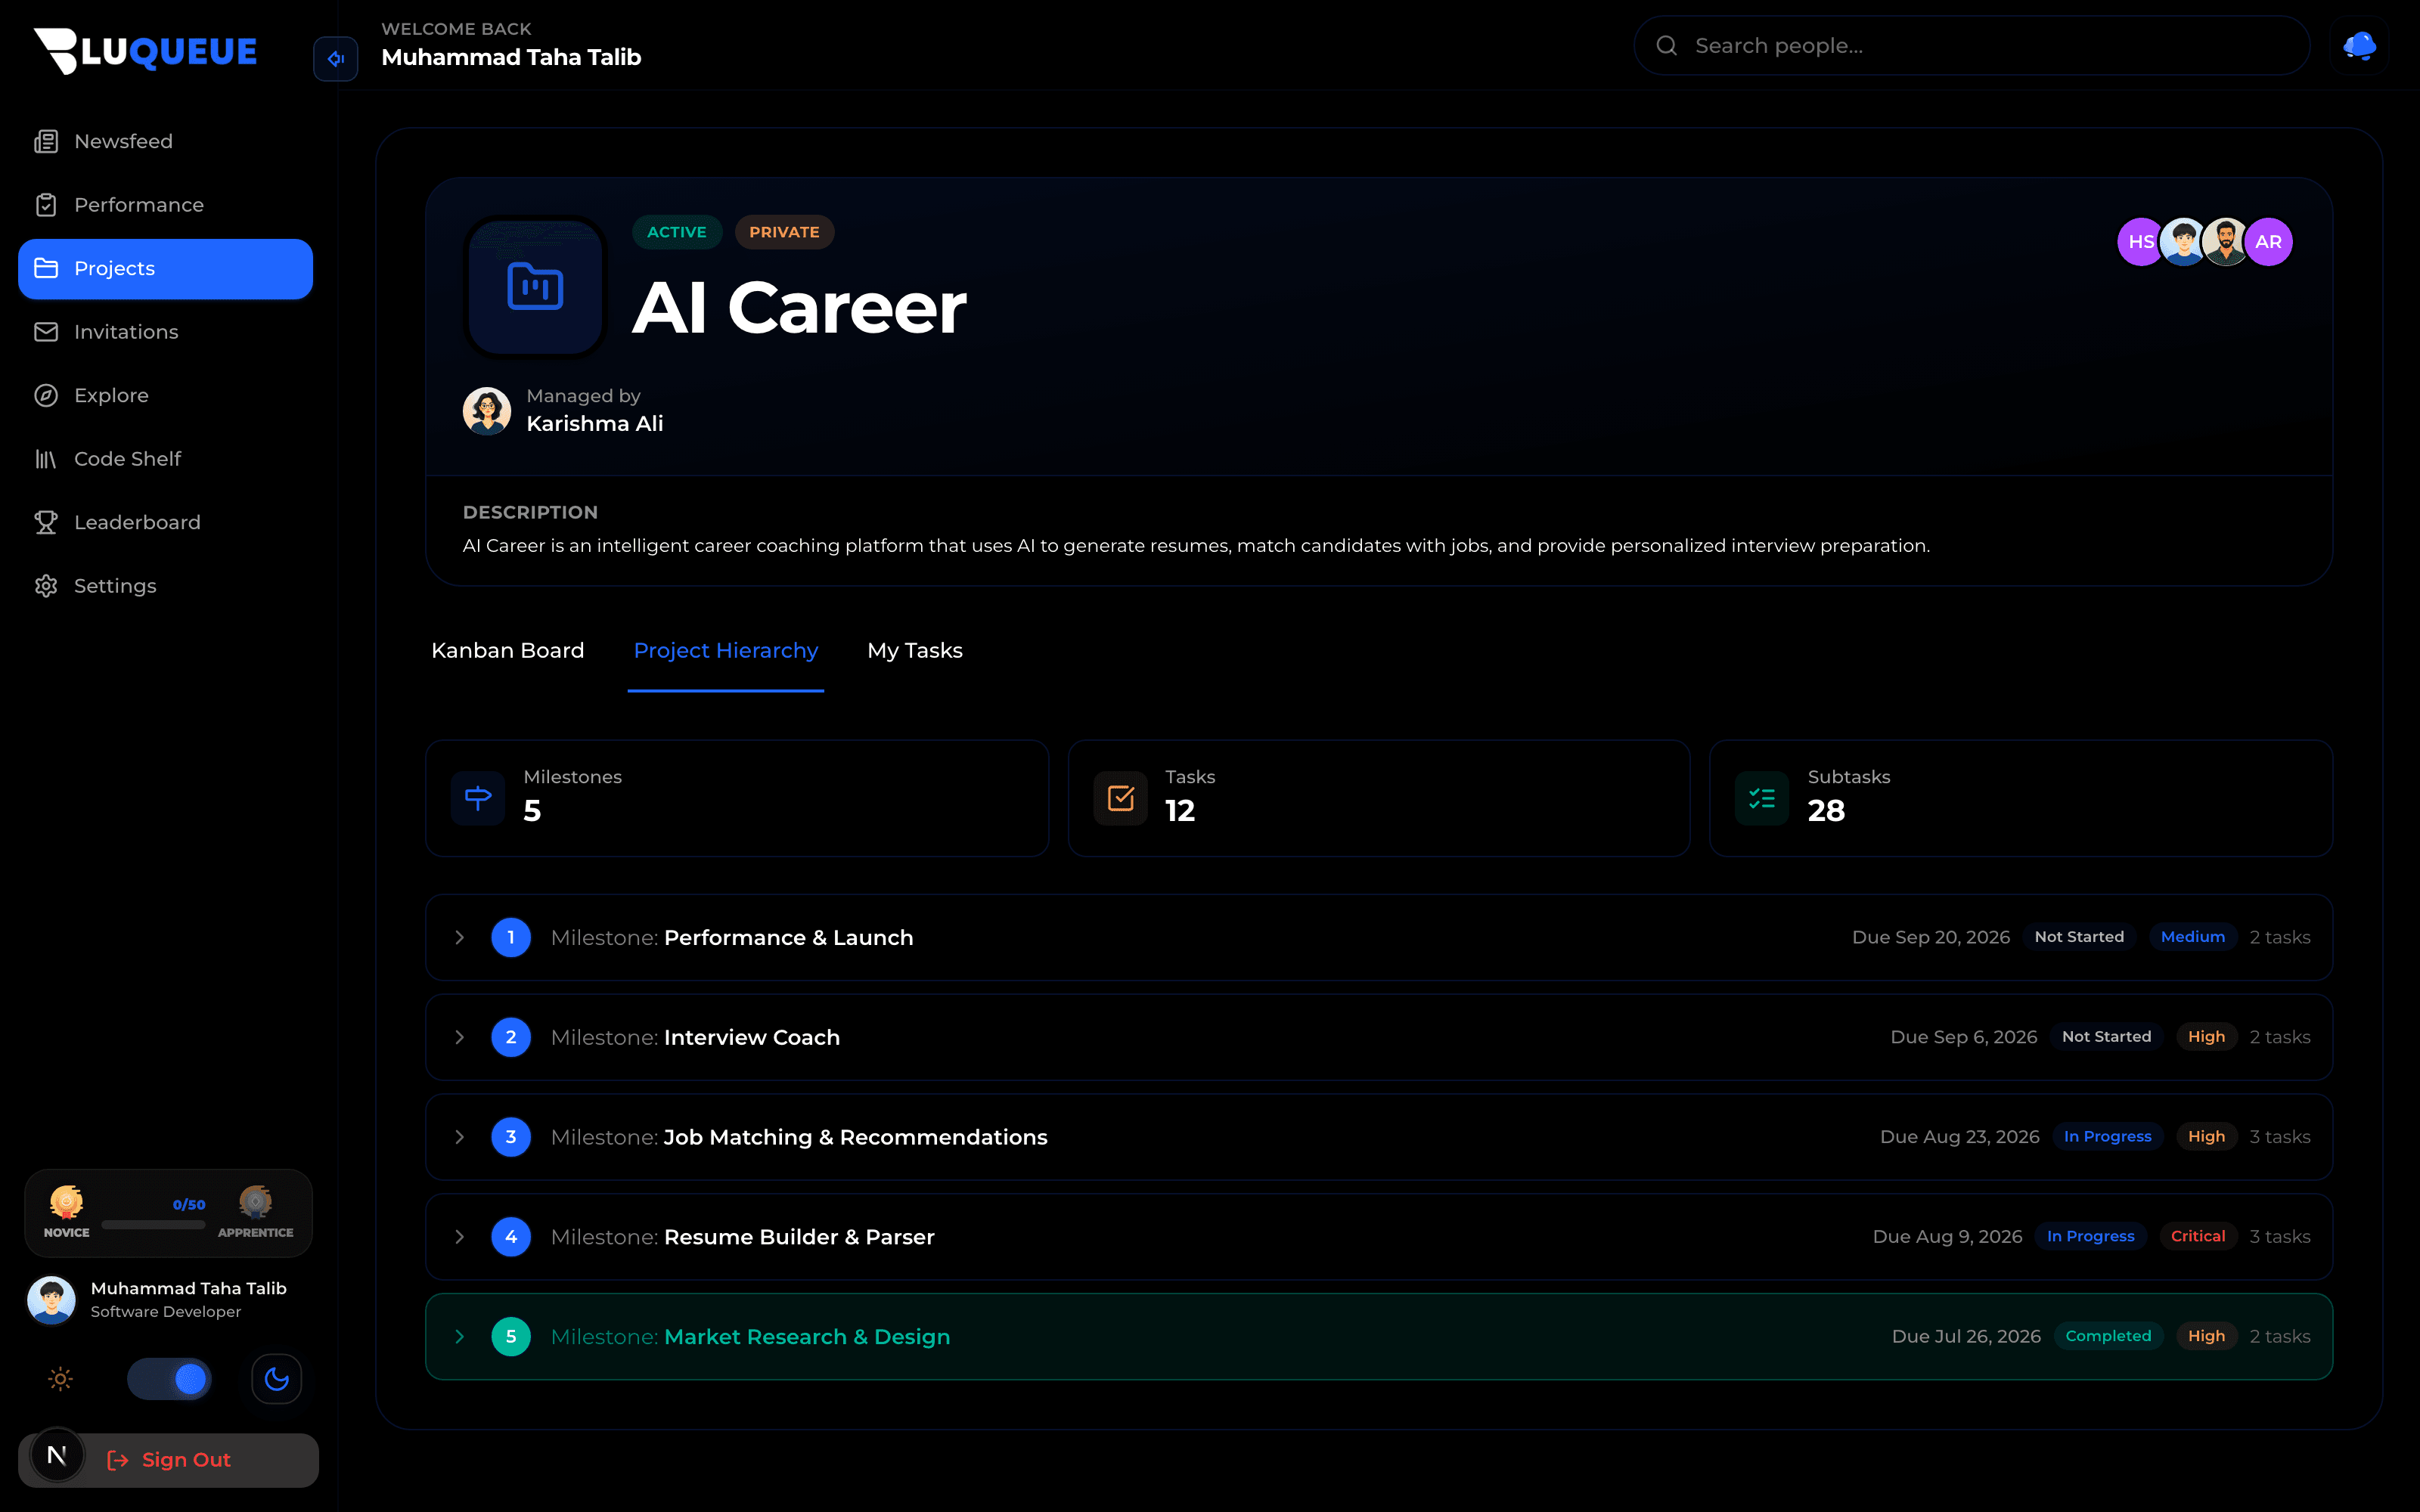Click Due Jul 26, 2026 date
This screenshot has height=1512, width=2420.
pos(1966,1337)
